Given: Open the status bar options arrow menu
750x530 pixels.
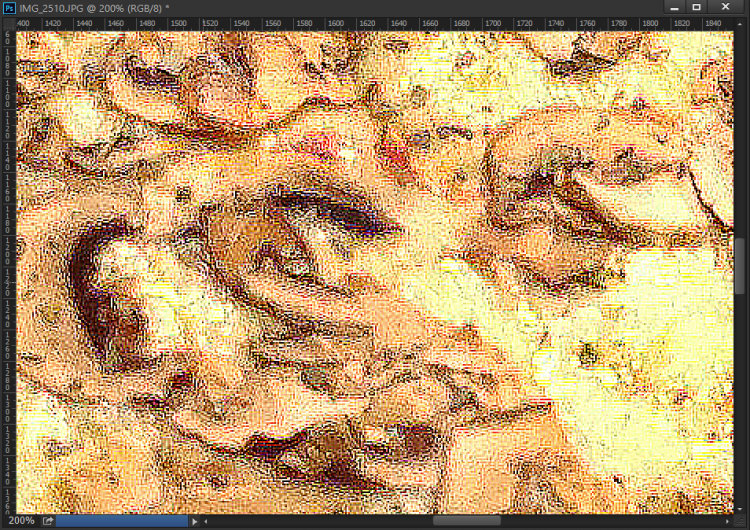Looking at the screenshot, I should (x=194, y=521).
